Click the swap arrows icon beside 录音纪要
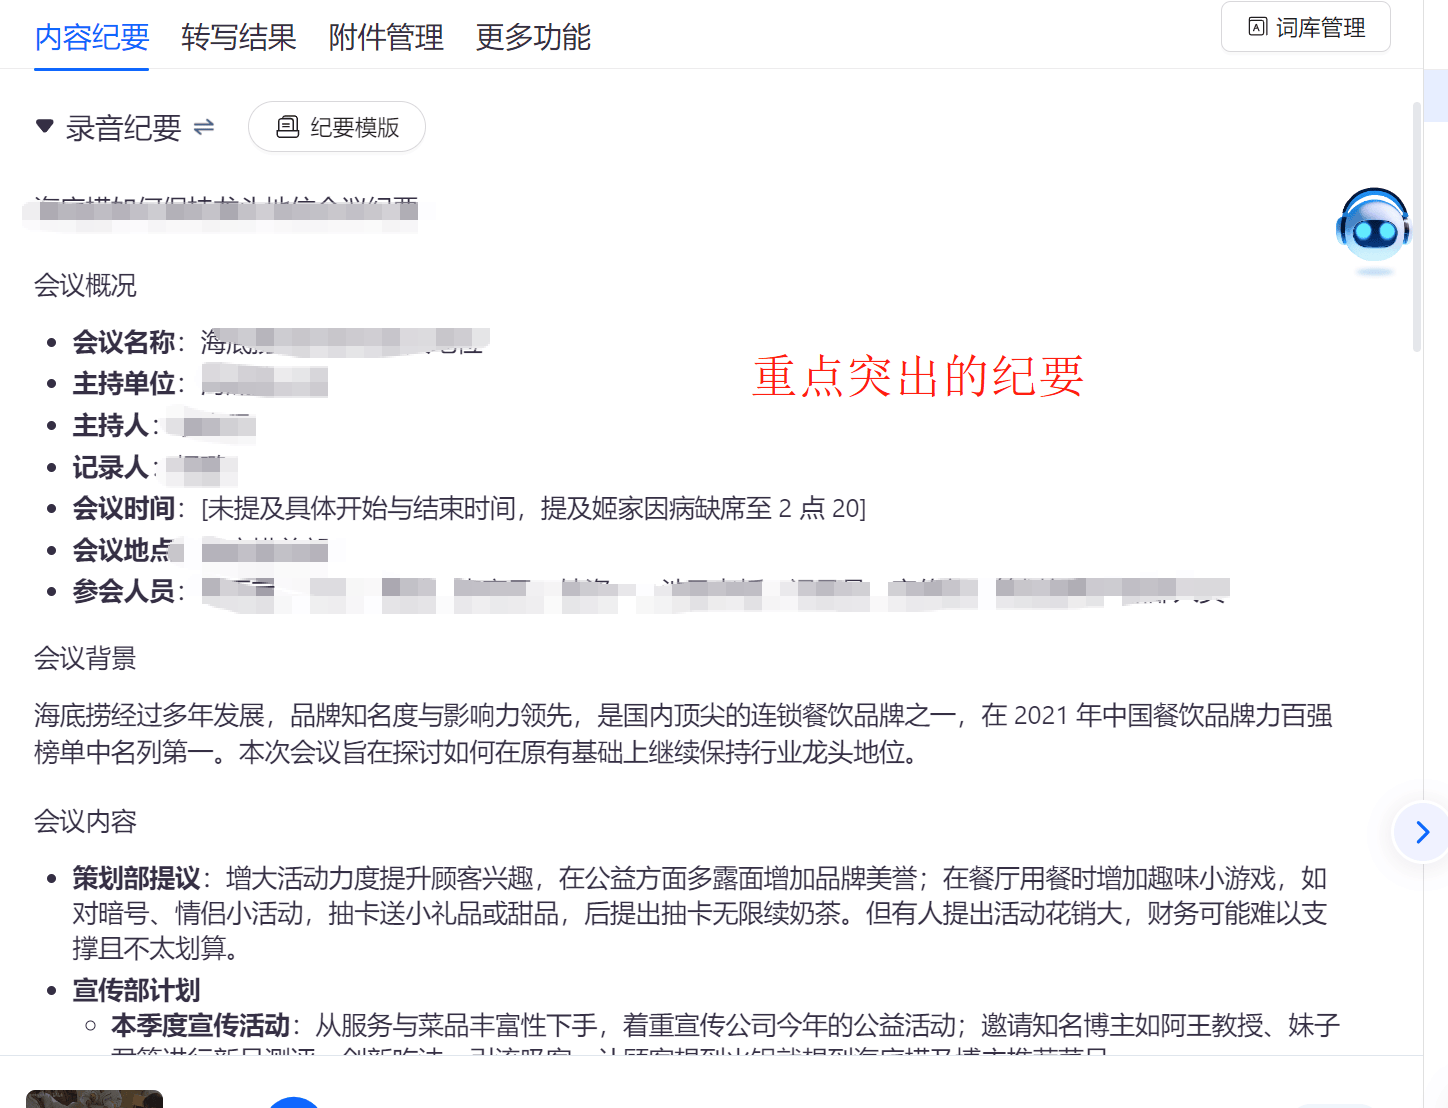 [x=204, y=127]
